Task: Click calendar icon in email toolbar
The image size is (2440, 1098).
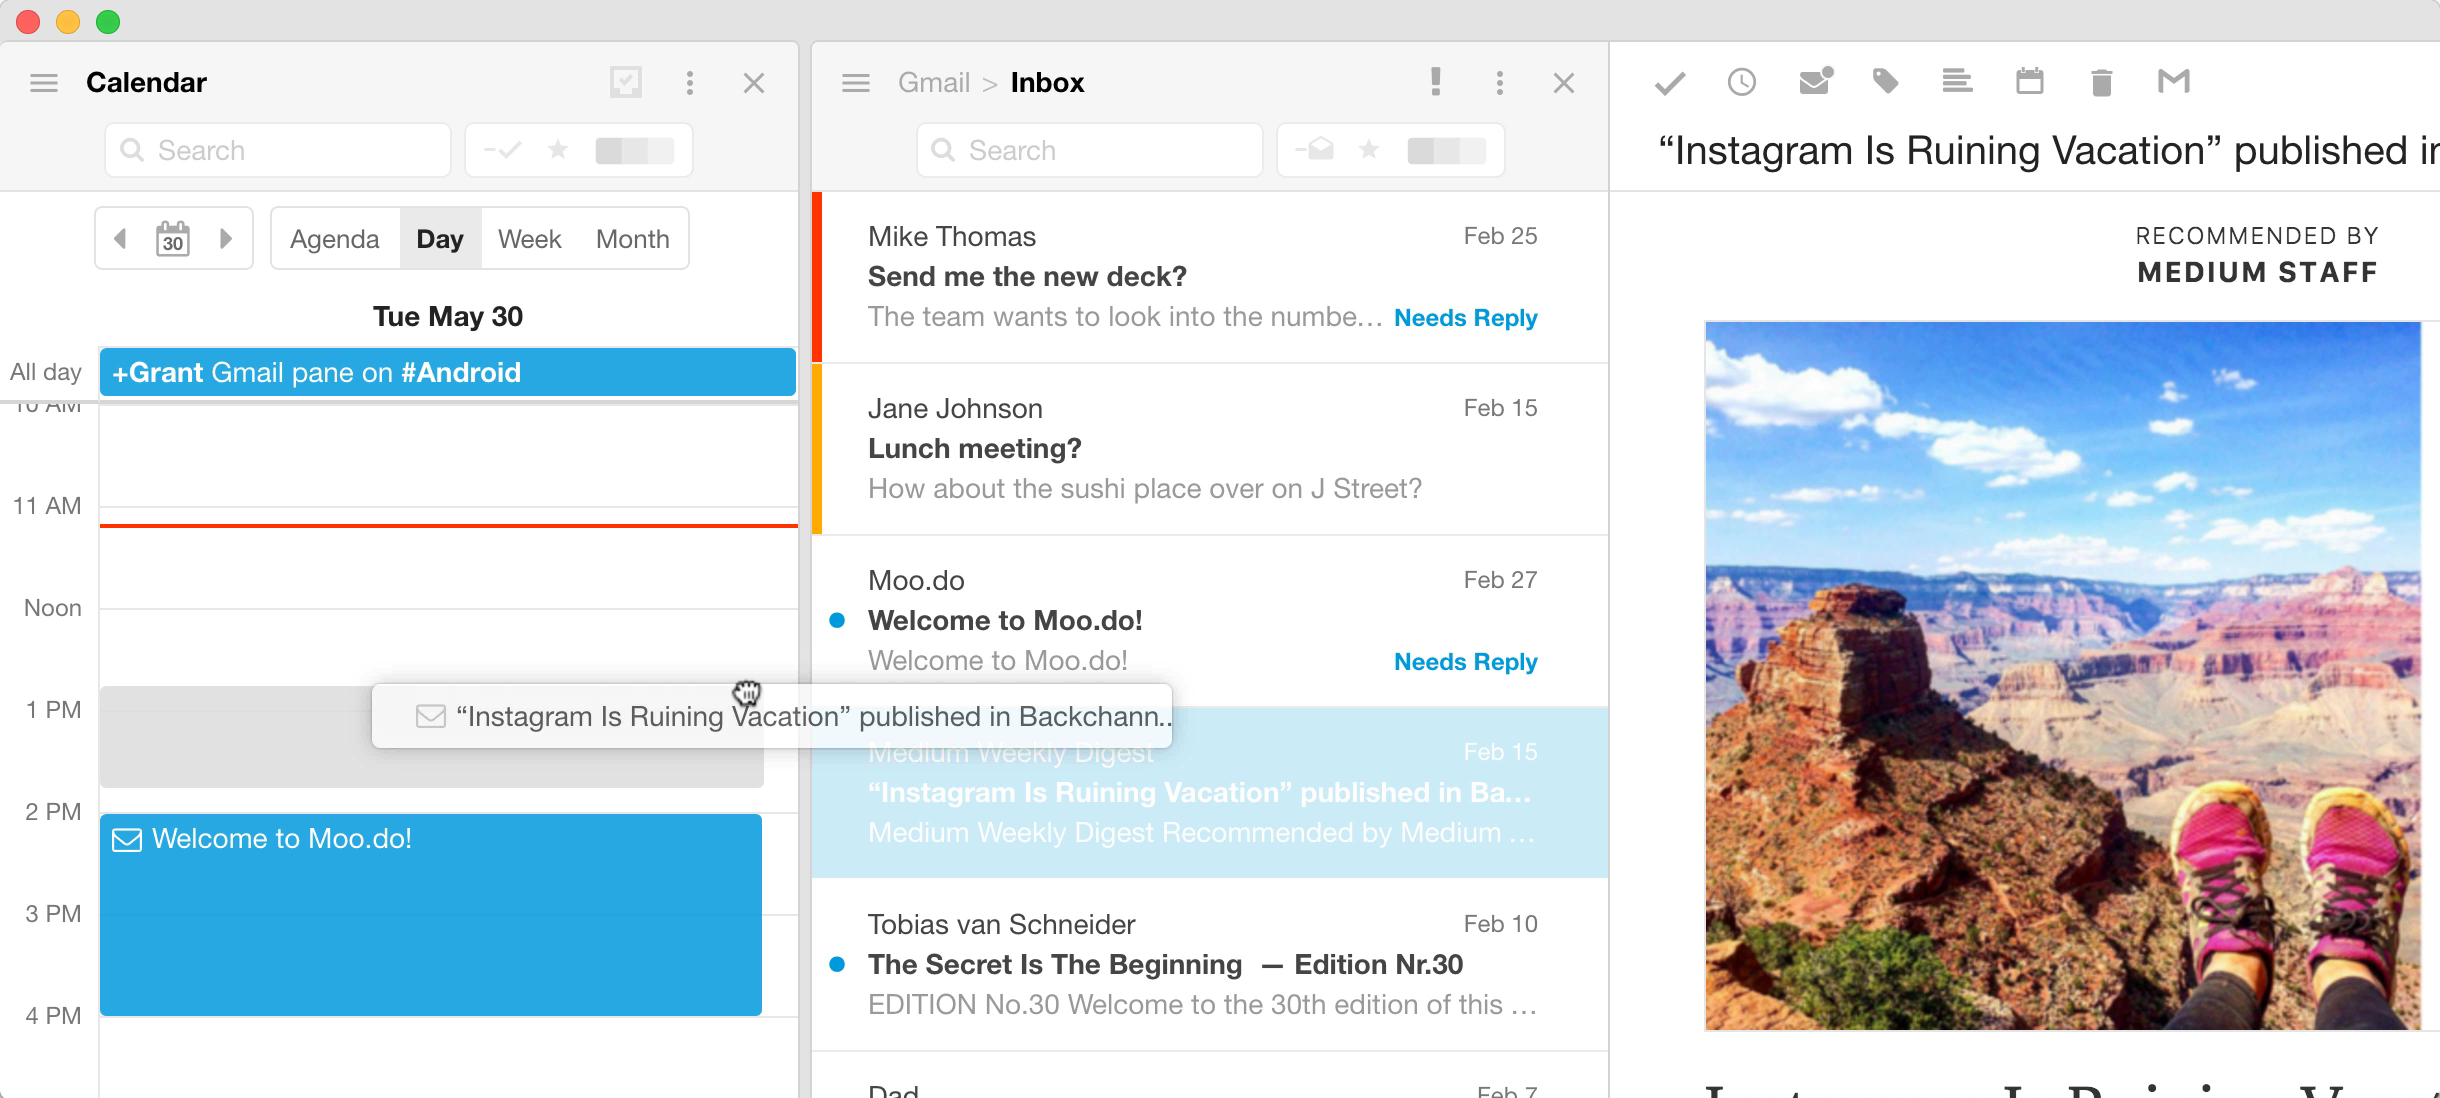Action: click(x=2029, y=81)
